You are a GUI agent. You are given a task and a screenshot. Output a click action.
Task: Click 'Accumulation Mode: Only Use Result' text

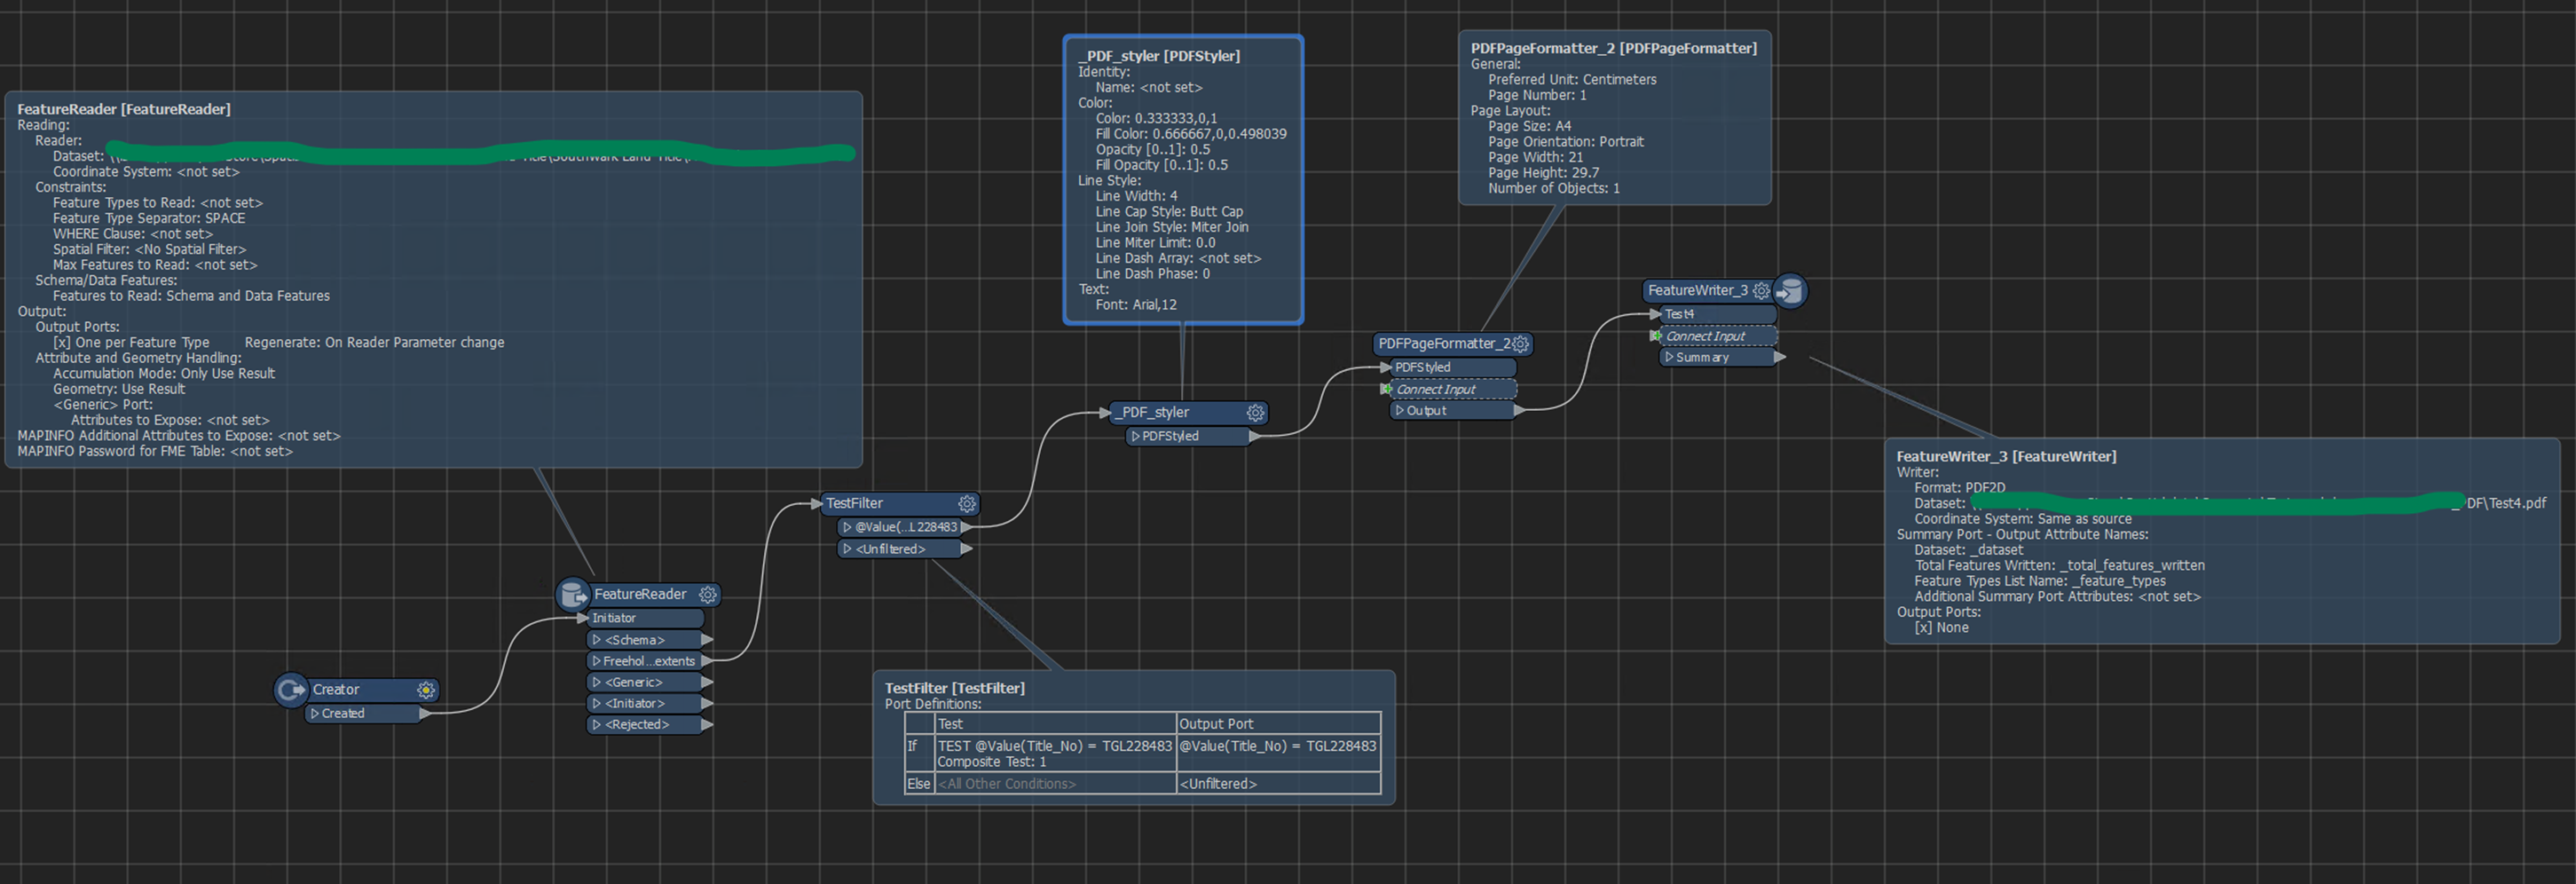coord(164,374)
